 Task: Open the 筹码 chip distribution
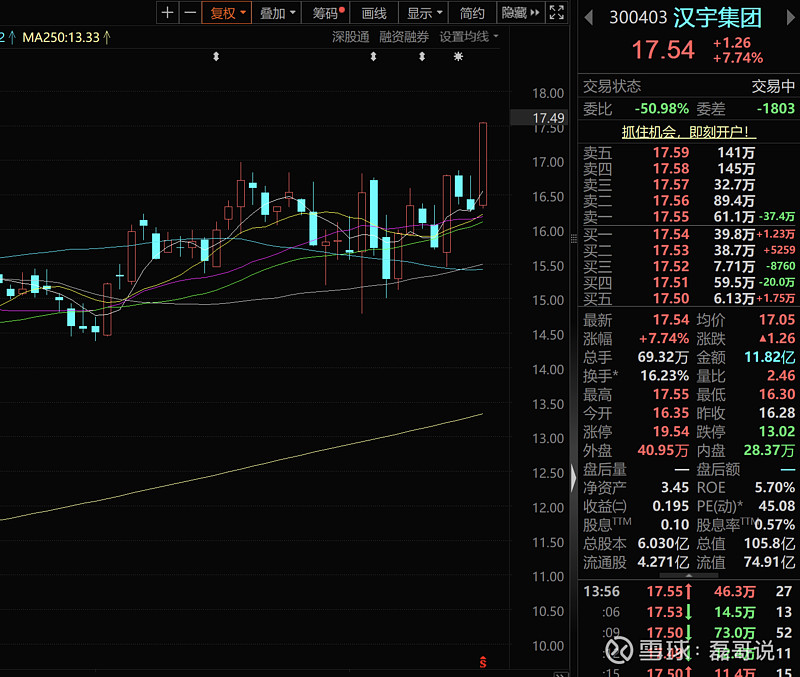click(326, 12)
